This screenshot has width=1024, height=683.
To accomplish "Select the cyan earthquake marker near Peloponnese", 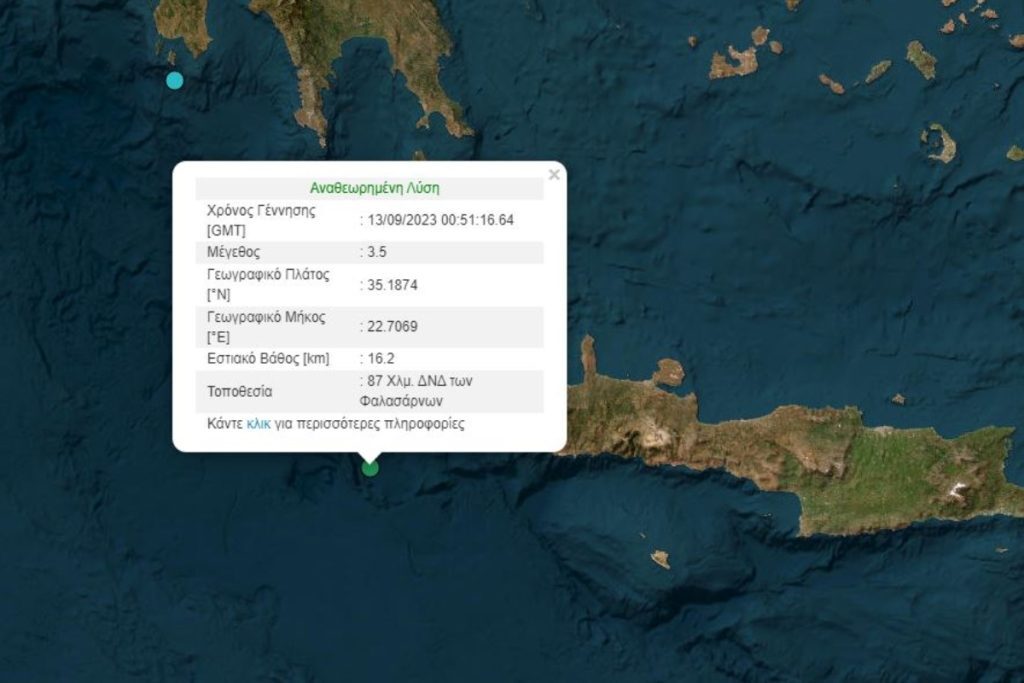I will 174,80.
